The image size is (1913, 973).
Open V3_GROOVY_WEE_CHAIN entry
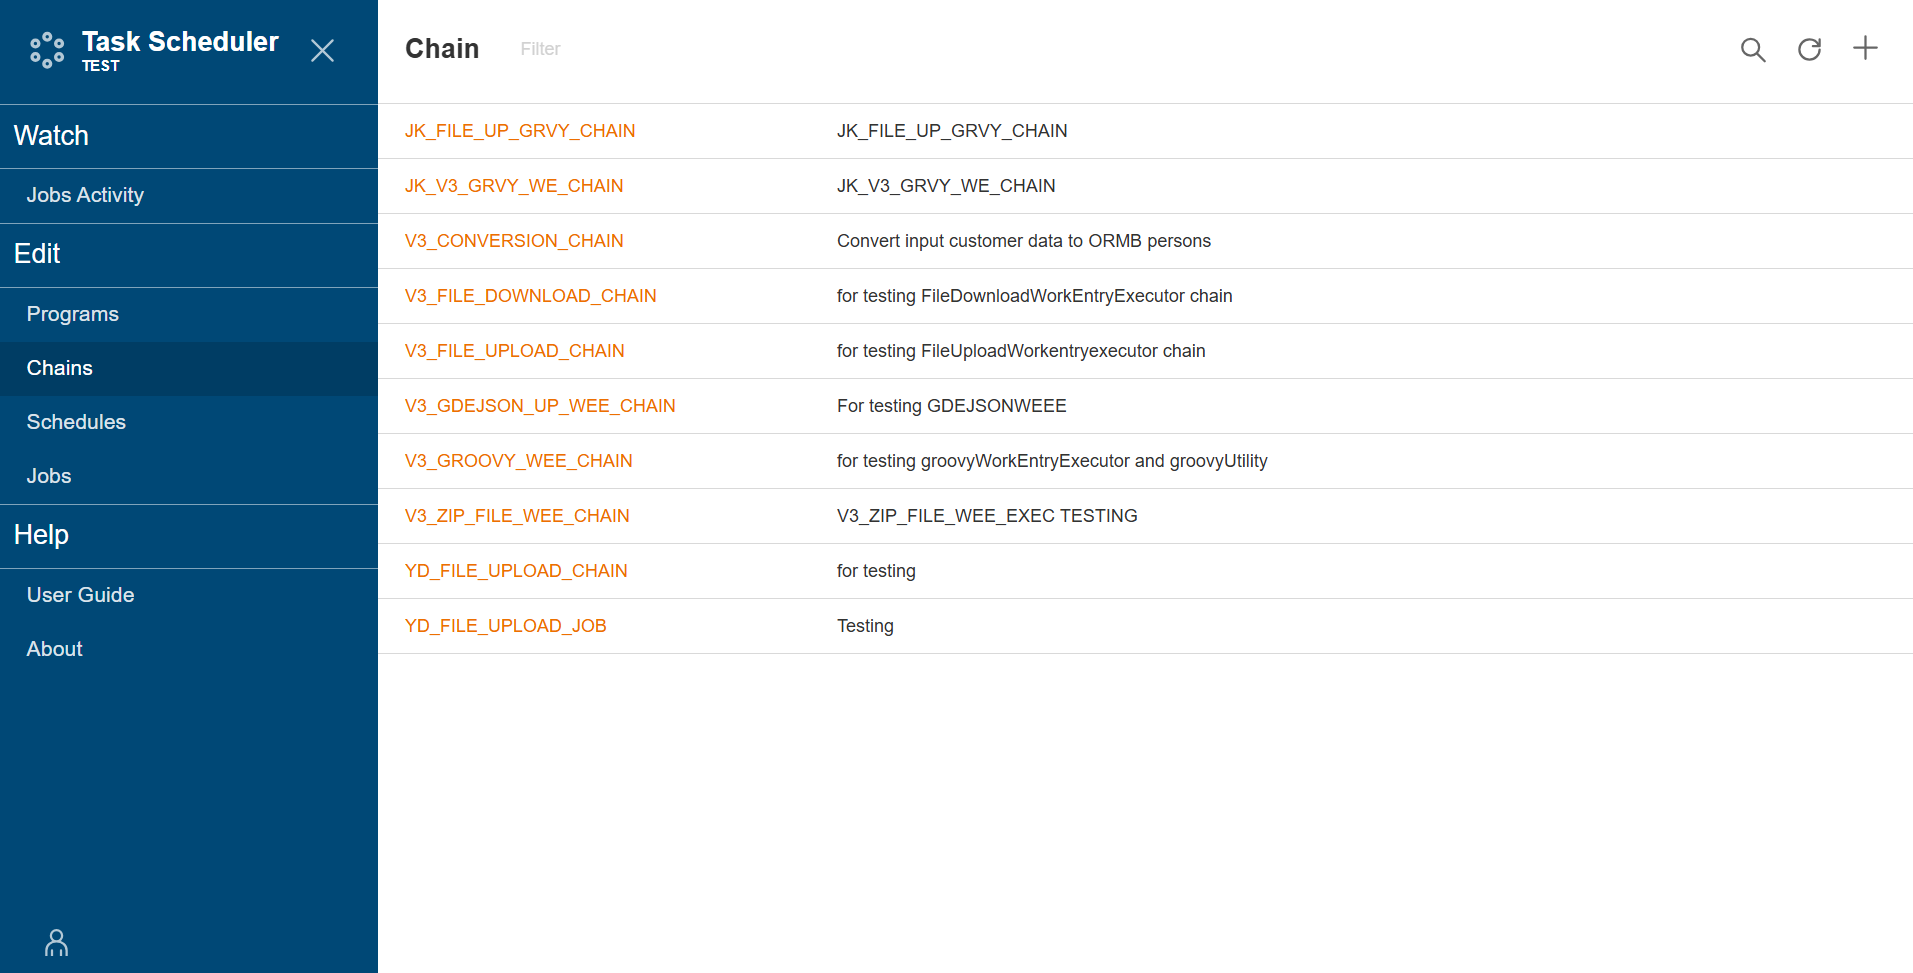click(x=518, y=461)
